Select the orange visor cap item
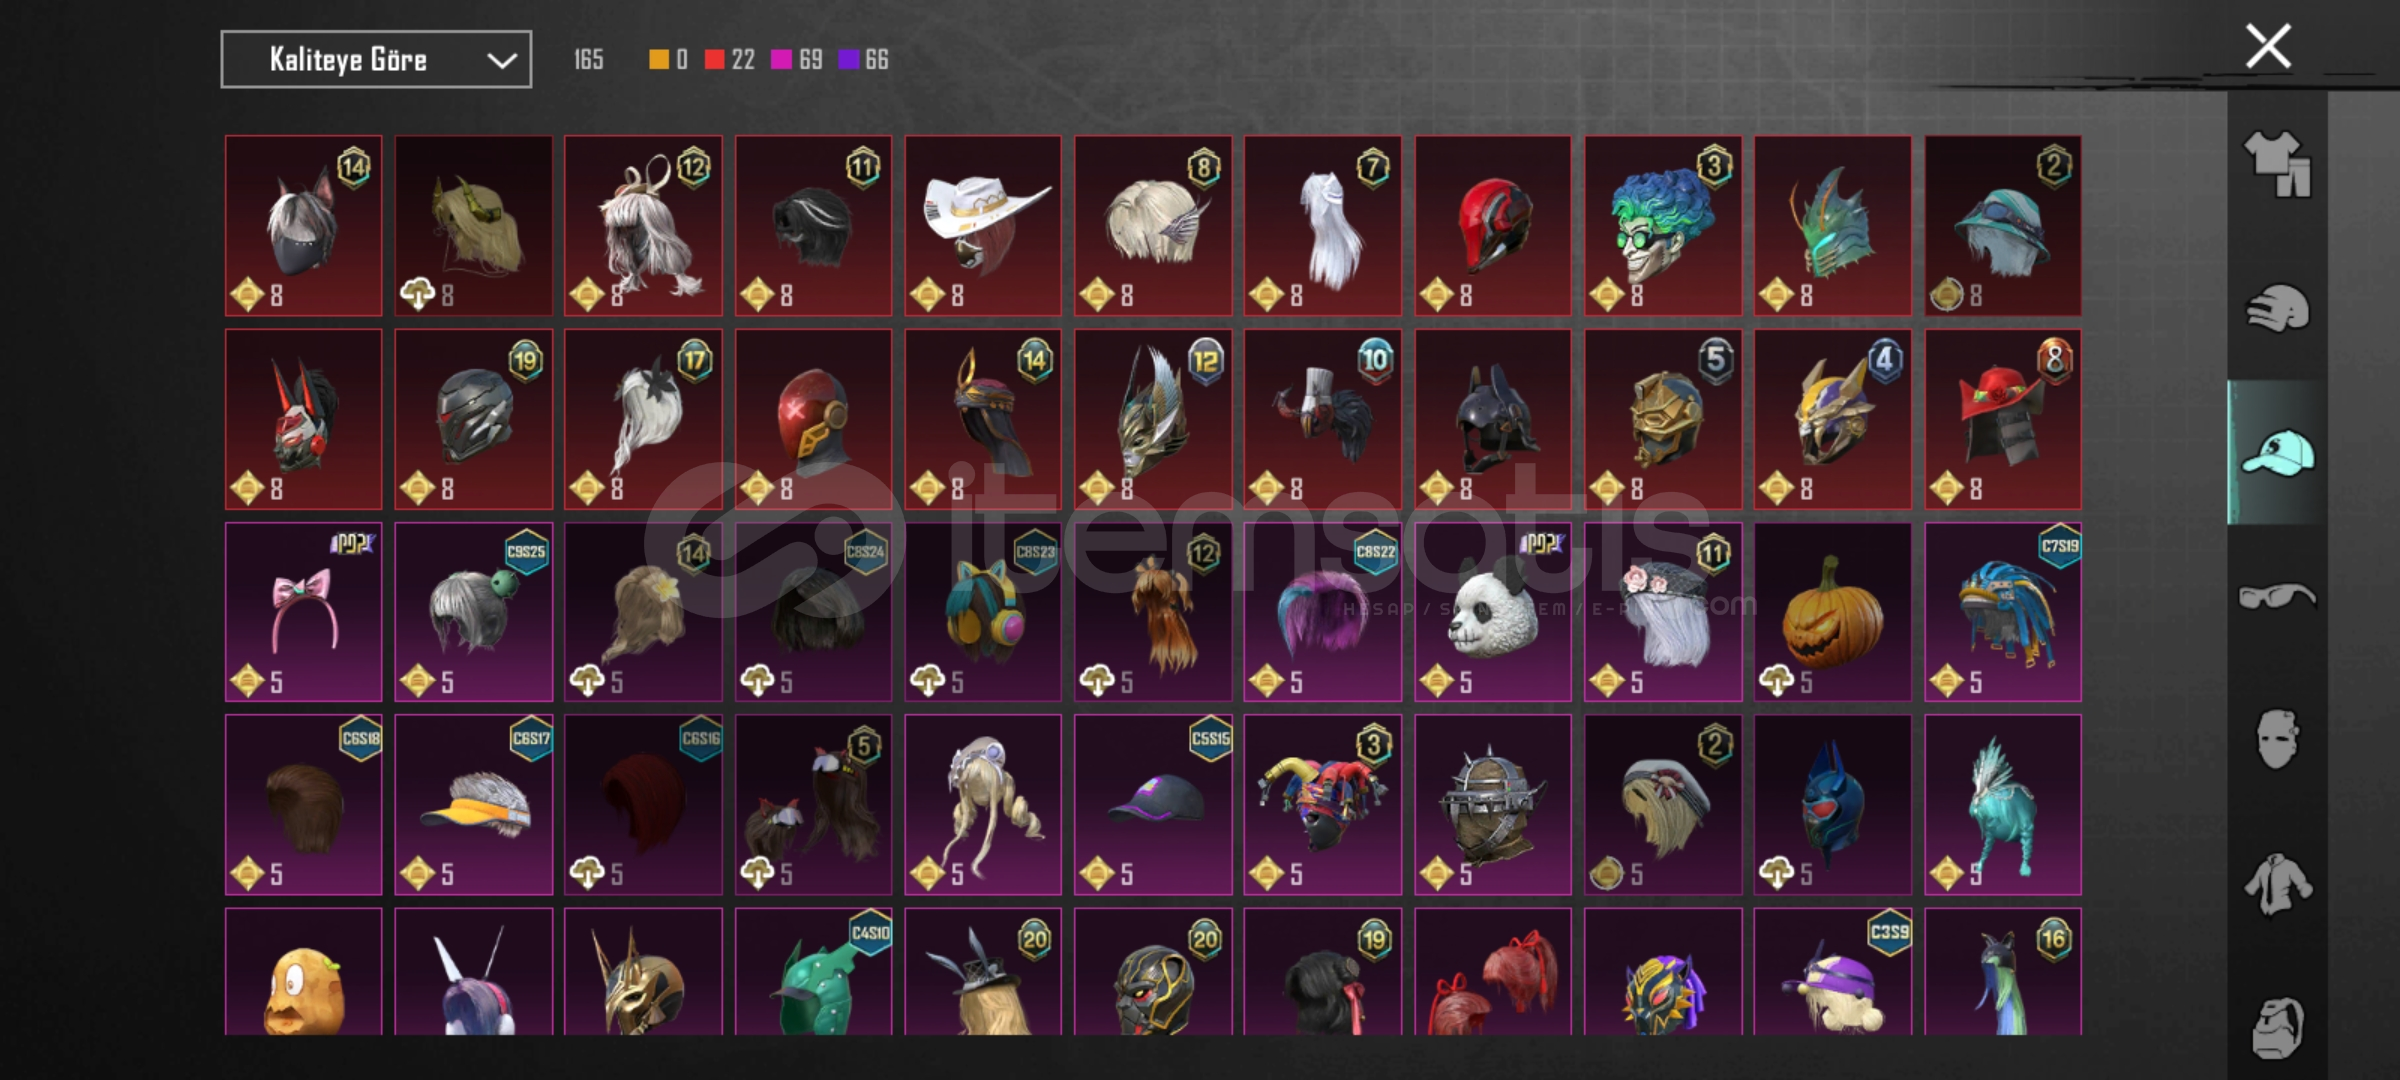2400x1080 pixels. [473, 805]
